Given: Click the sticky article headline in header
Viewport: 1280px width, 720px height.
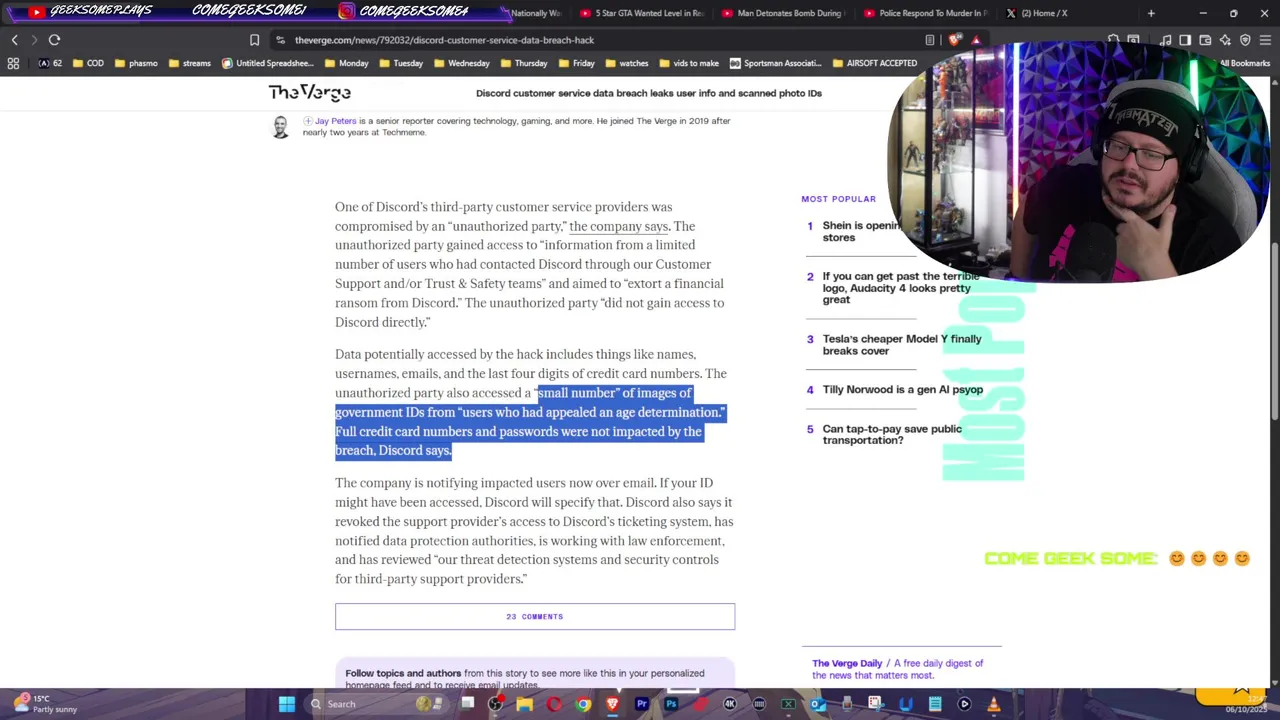Looking at the screenshot, I should tap(649, 93).
